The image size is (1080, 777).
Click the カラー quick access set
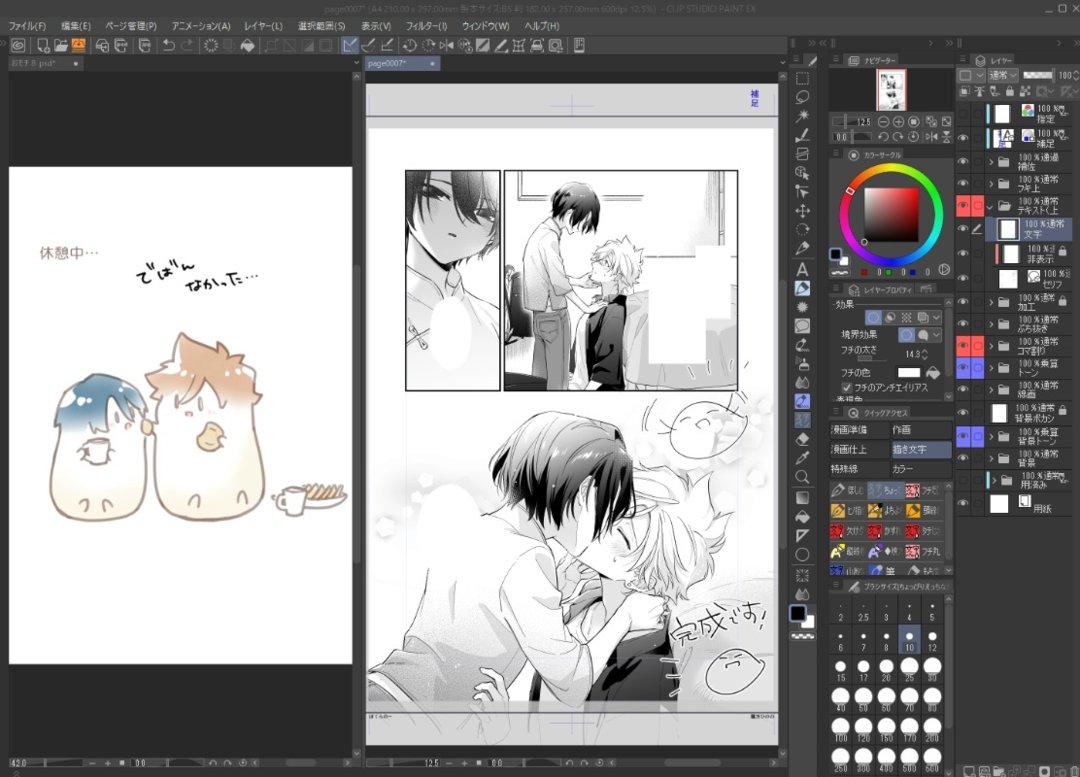click(x=921, y=469)
